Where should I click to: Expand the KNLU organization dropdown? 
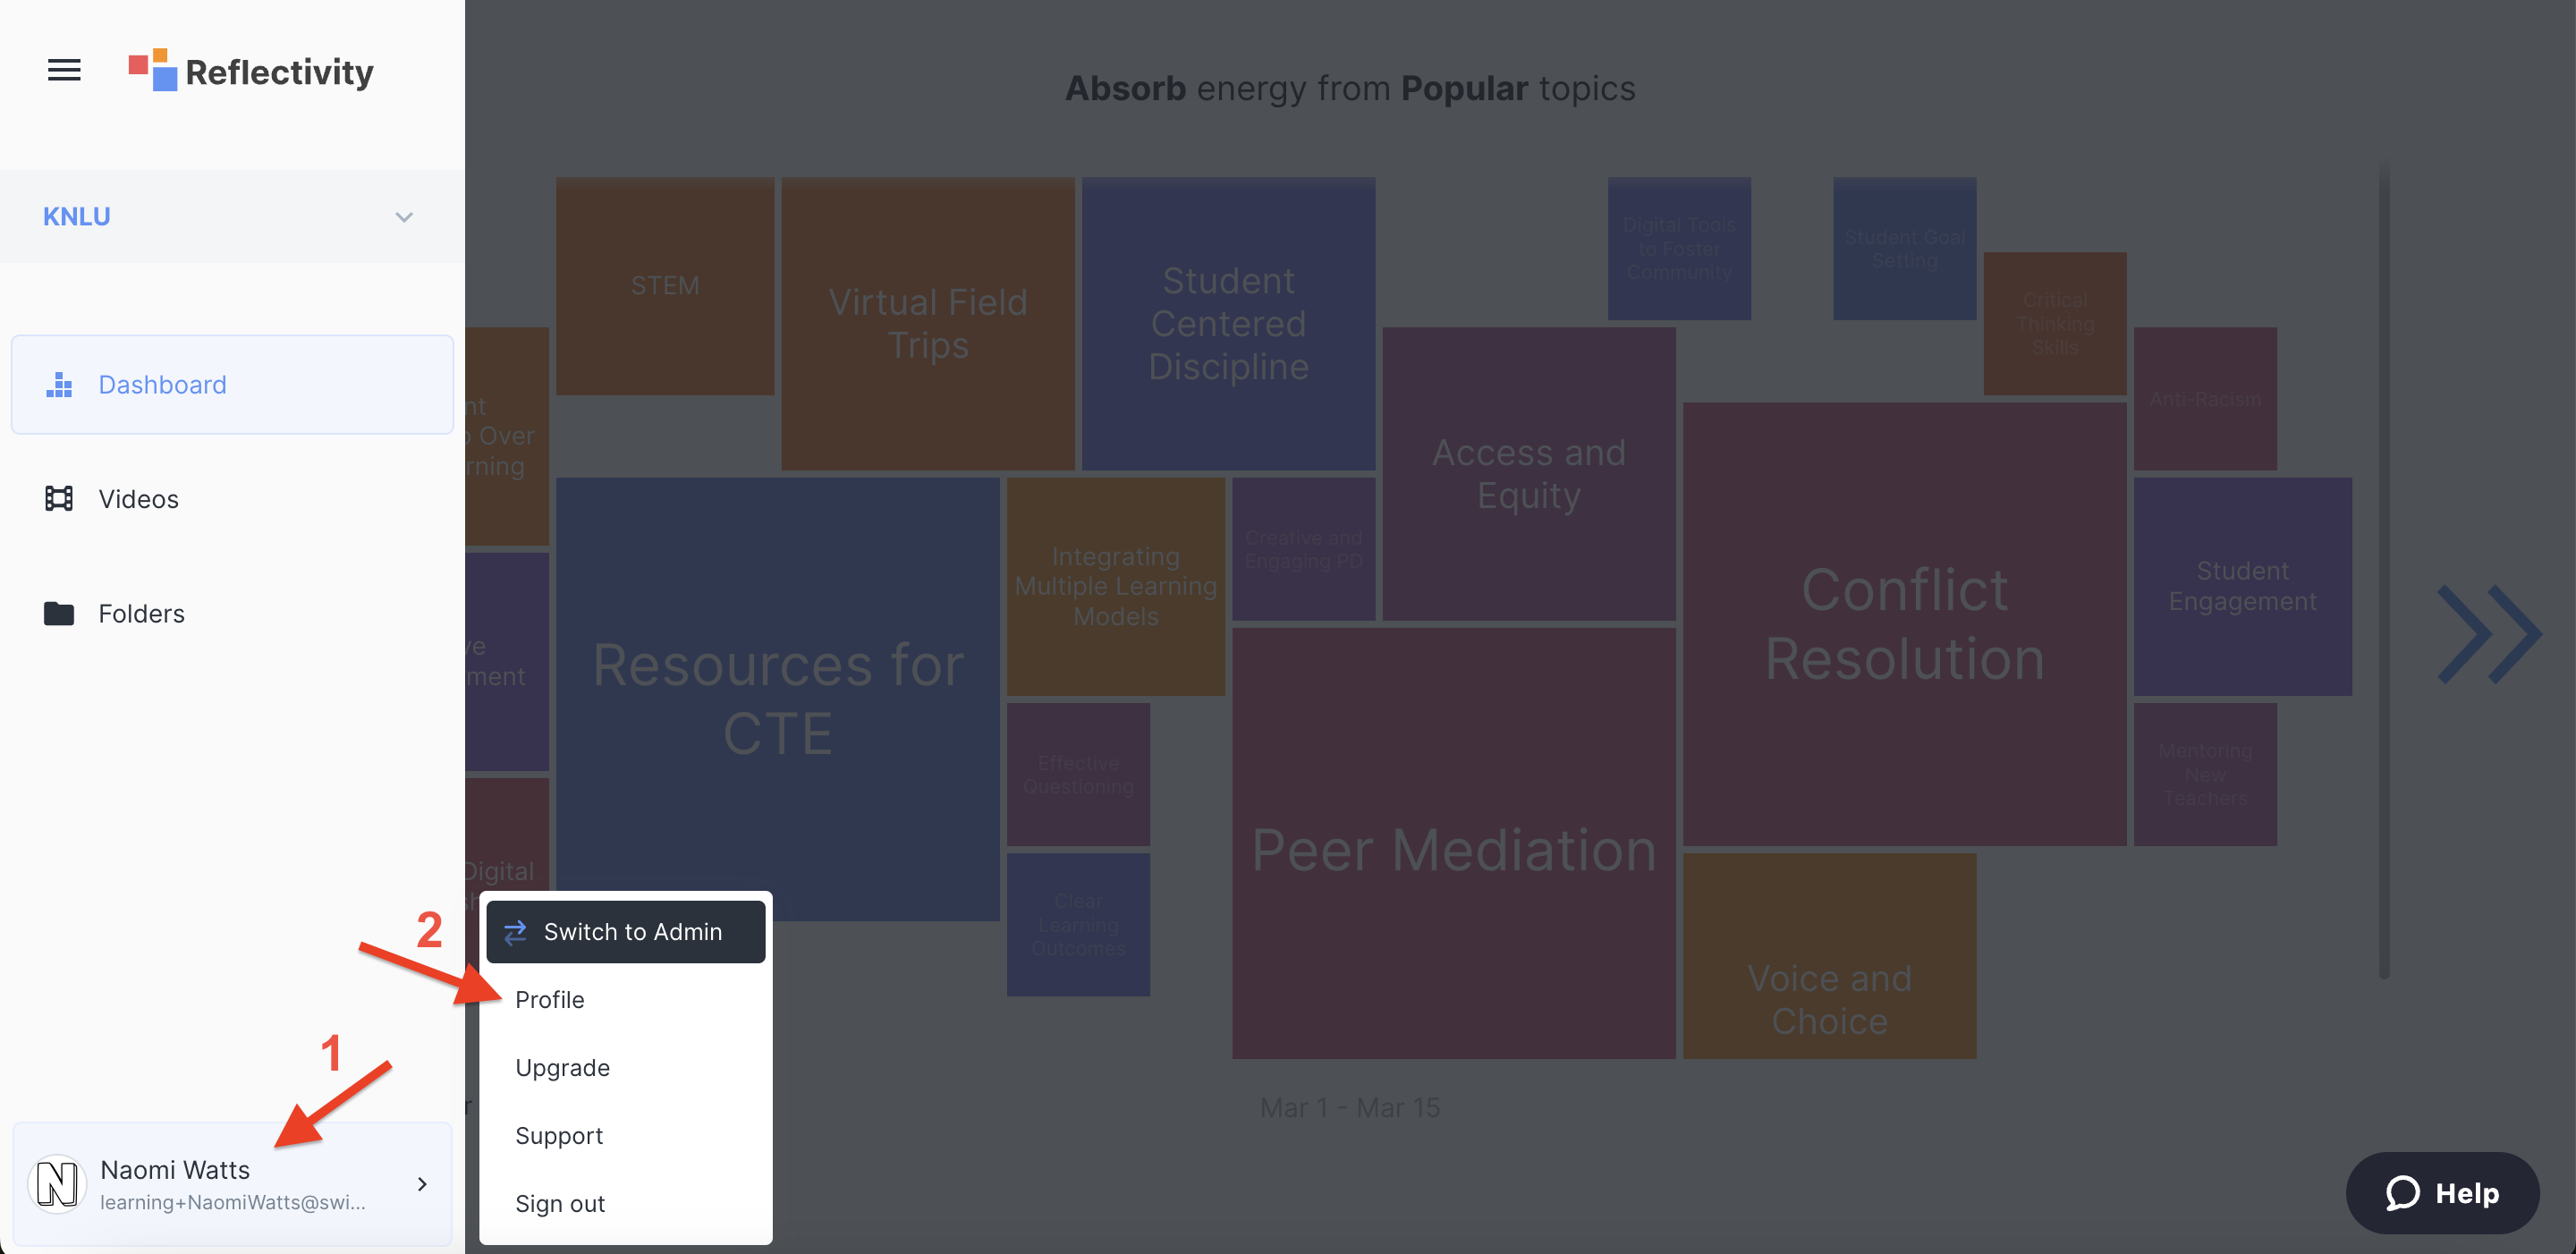pyautogui.click(x=403, y=217)
